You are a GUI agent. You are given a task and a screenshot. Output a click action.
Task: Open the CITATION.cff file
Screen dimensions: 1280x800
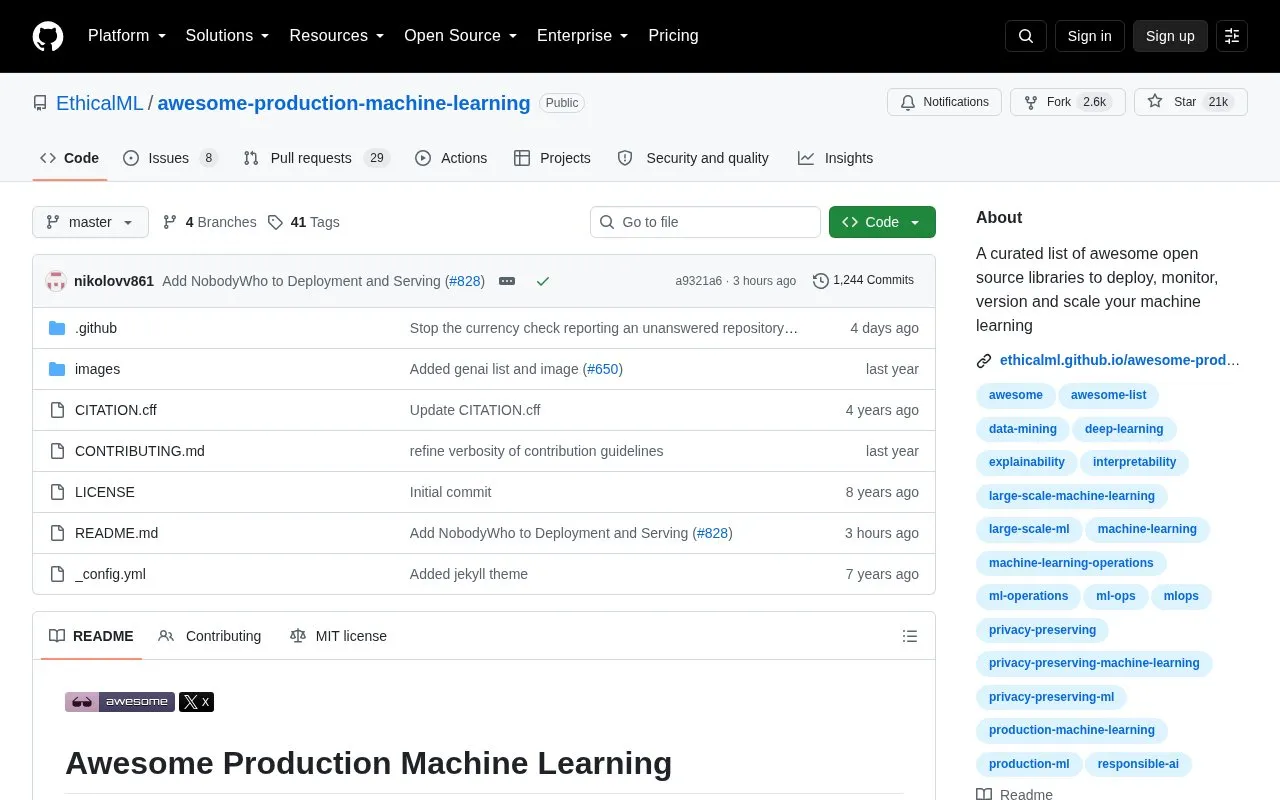coord(116,410)
